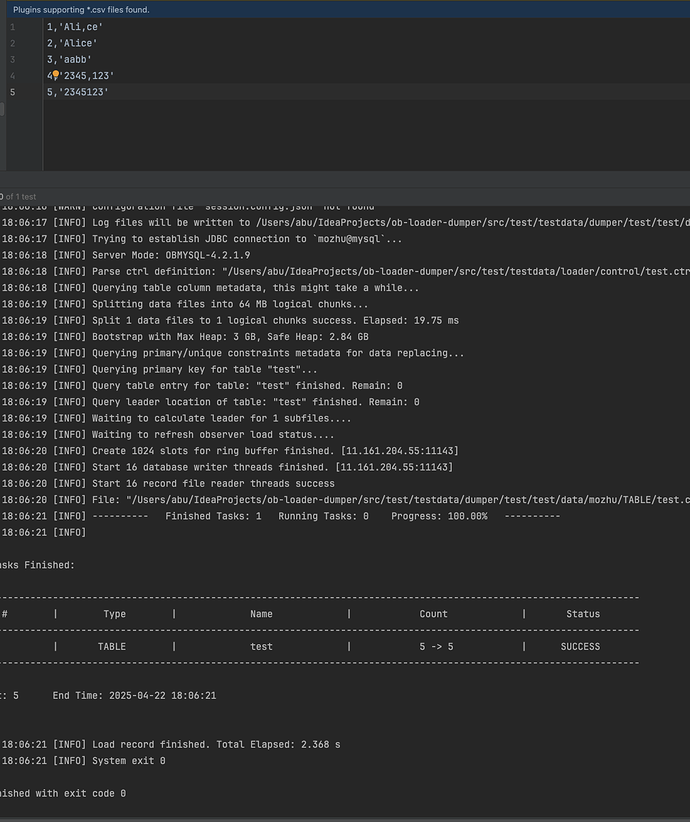690x822 pixels.
Task: Click the 'Status' column header in result table
Action: pos(583,613)
